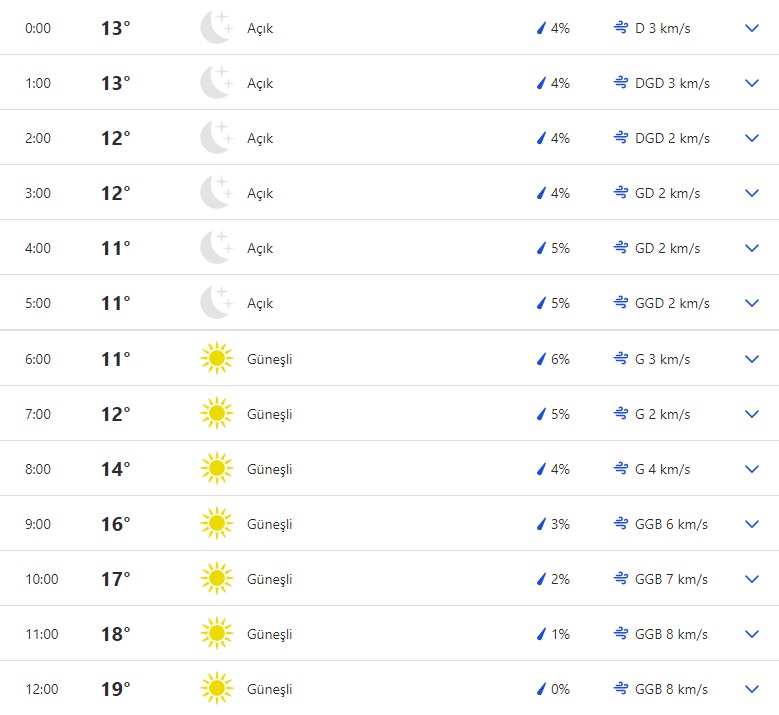The height and width of the screenshot is (715, 779).
Task: Select the 7:00 time label
Action: coord(38,414)
